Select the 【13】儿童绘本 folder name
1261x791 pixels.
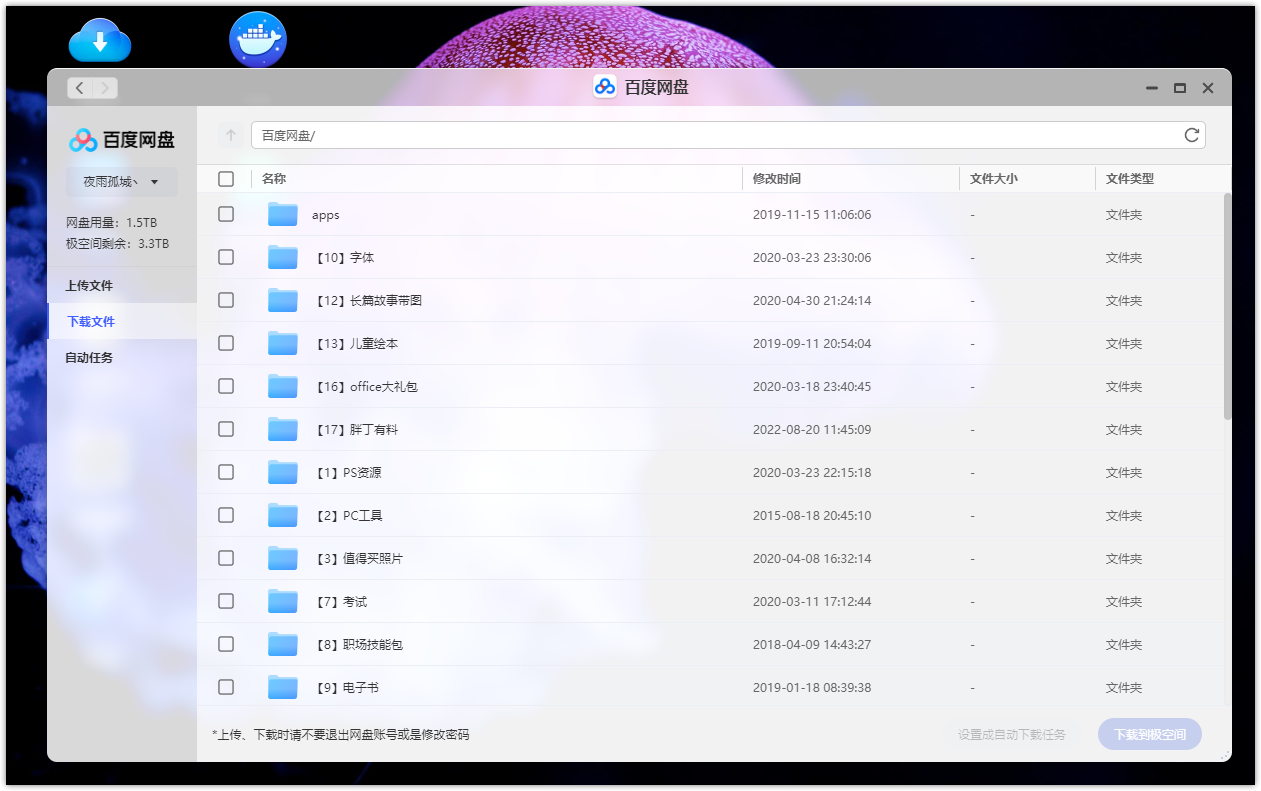pos(356,343)
